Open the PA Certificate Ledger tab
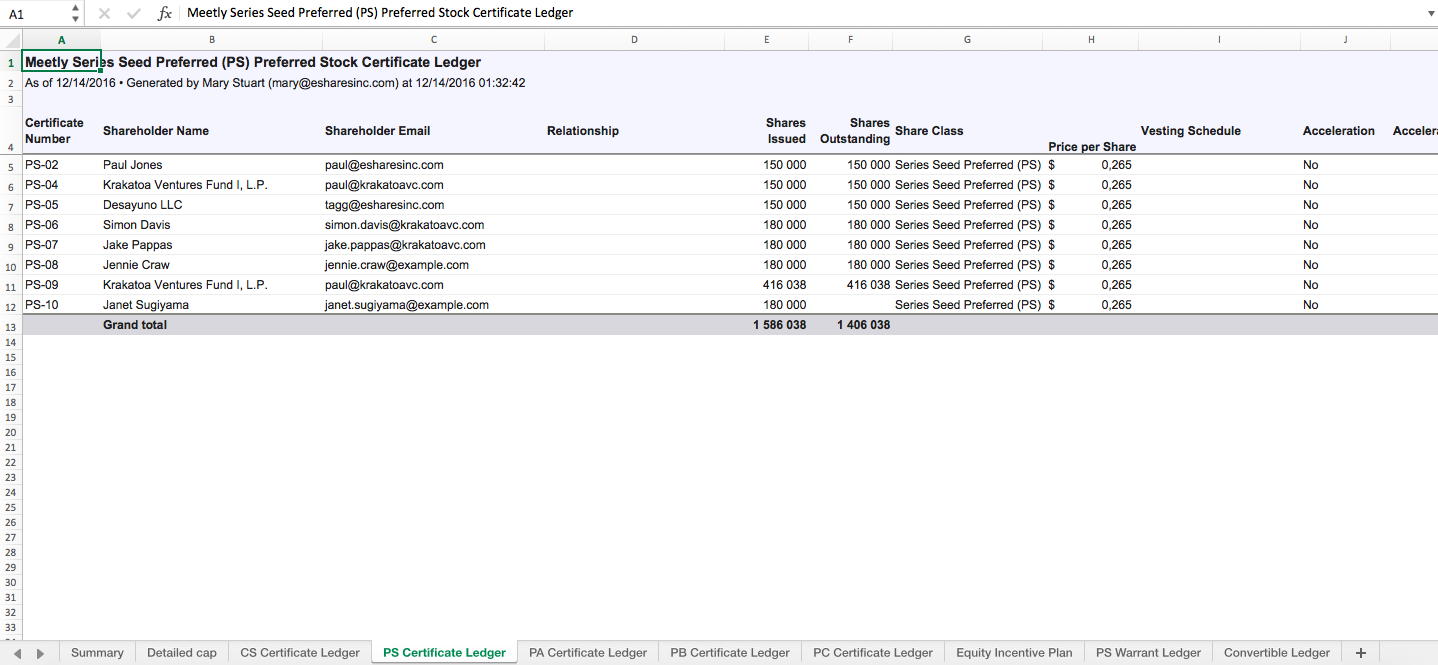The image size is (1438, 665). [x=588, y=653]
